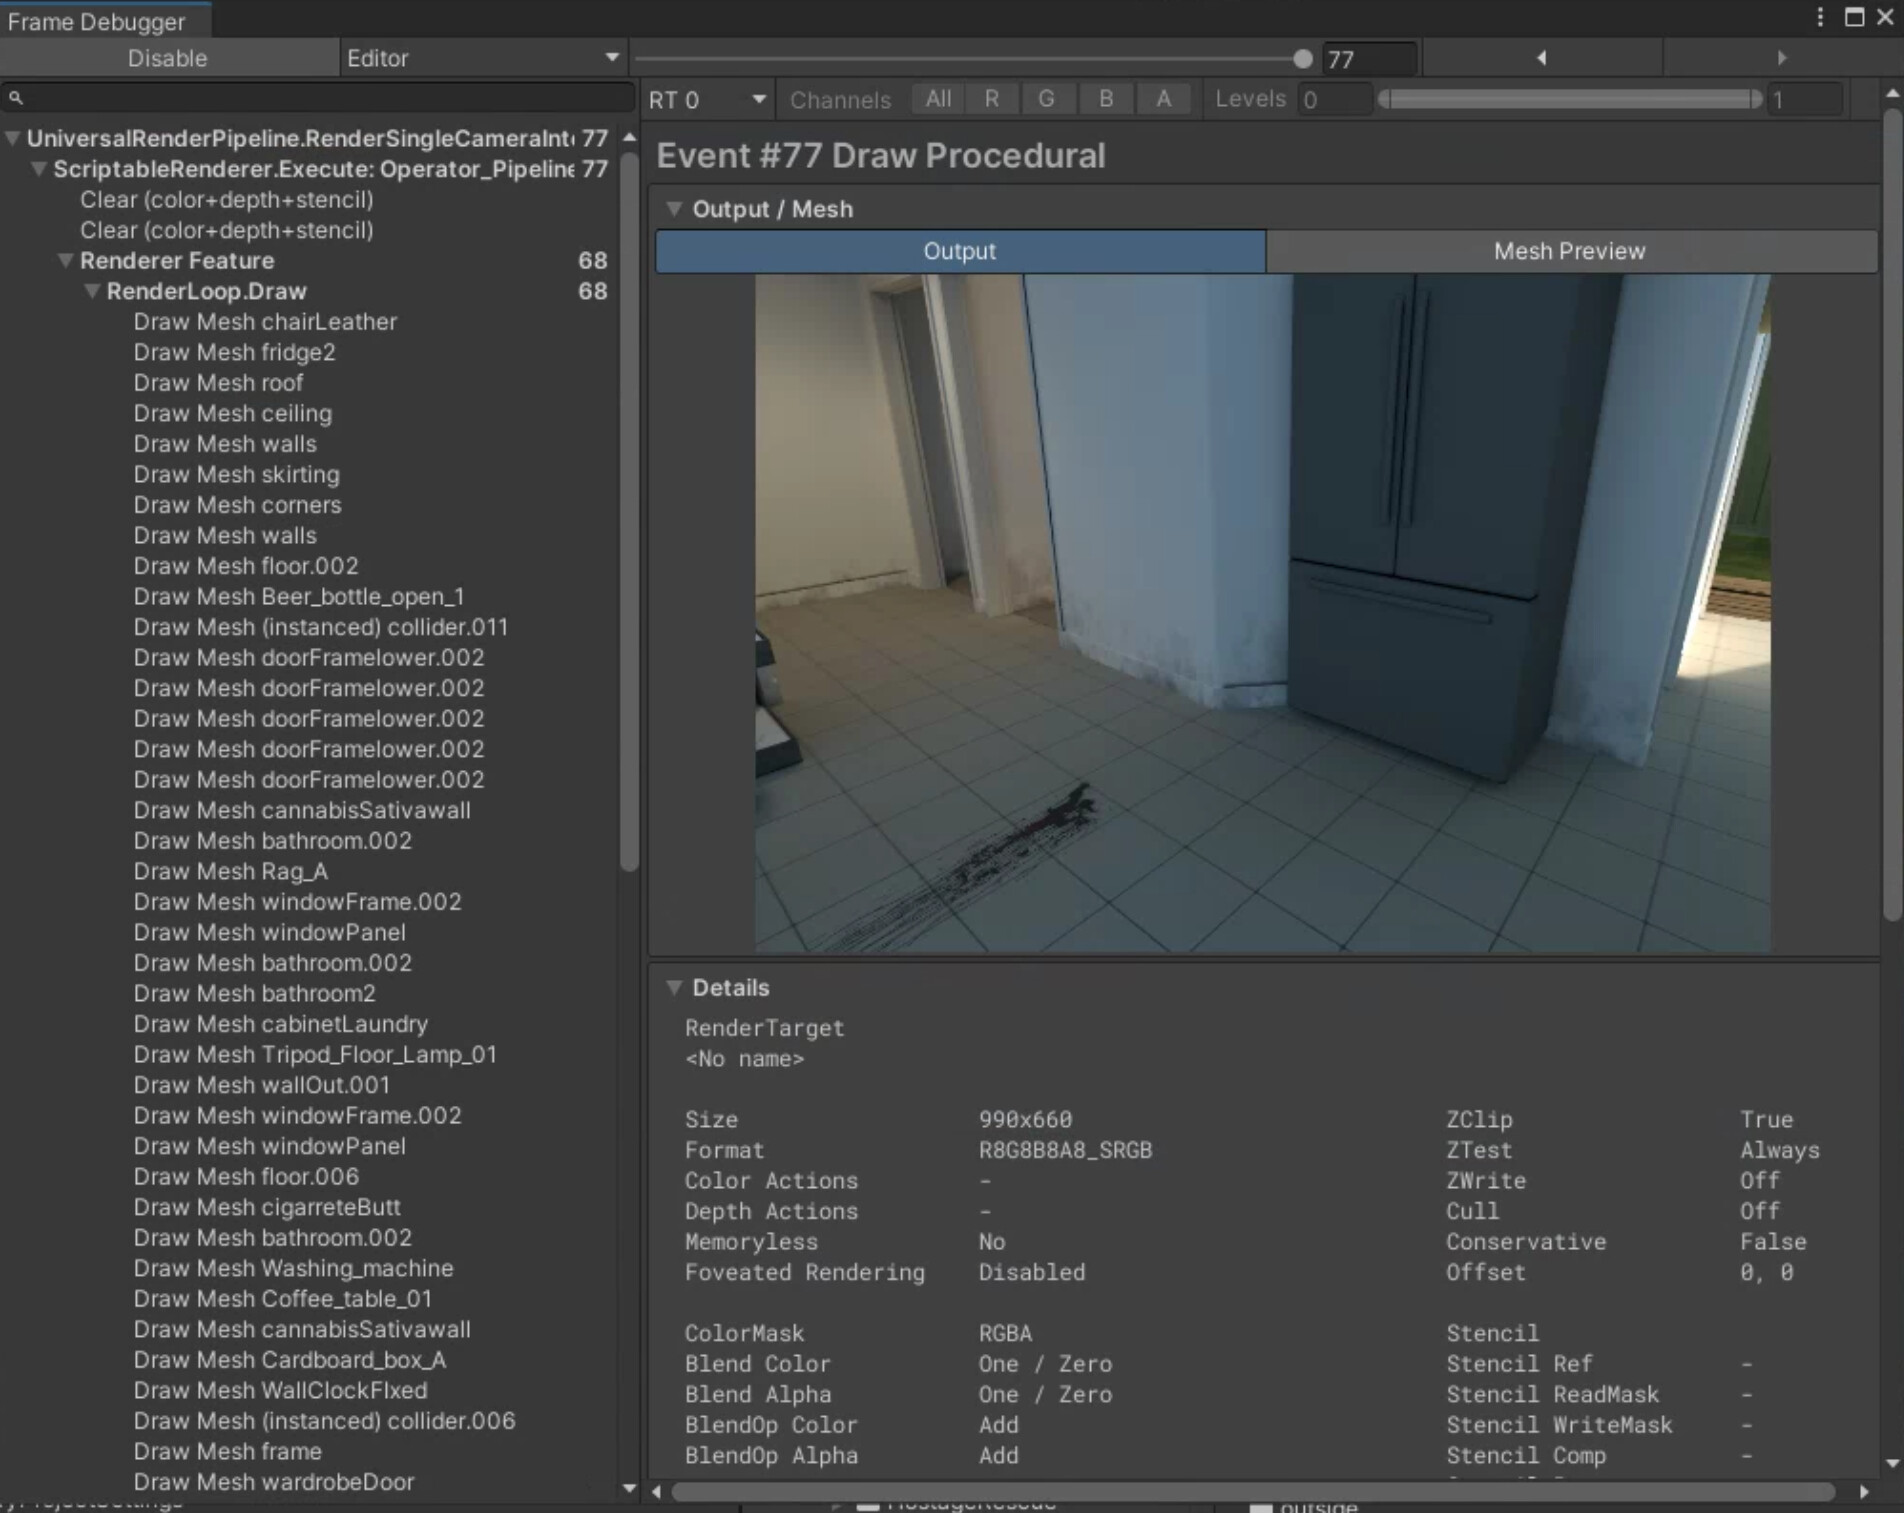Collapse the RenderLoop.Draw tree node

click(93, 291)
